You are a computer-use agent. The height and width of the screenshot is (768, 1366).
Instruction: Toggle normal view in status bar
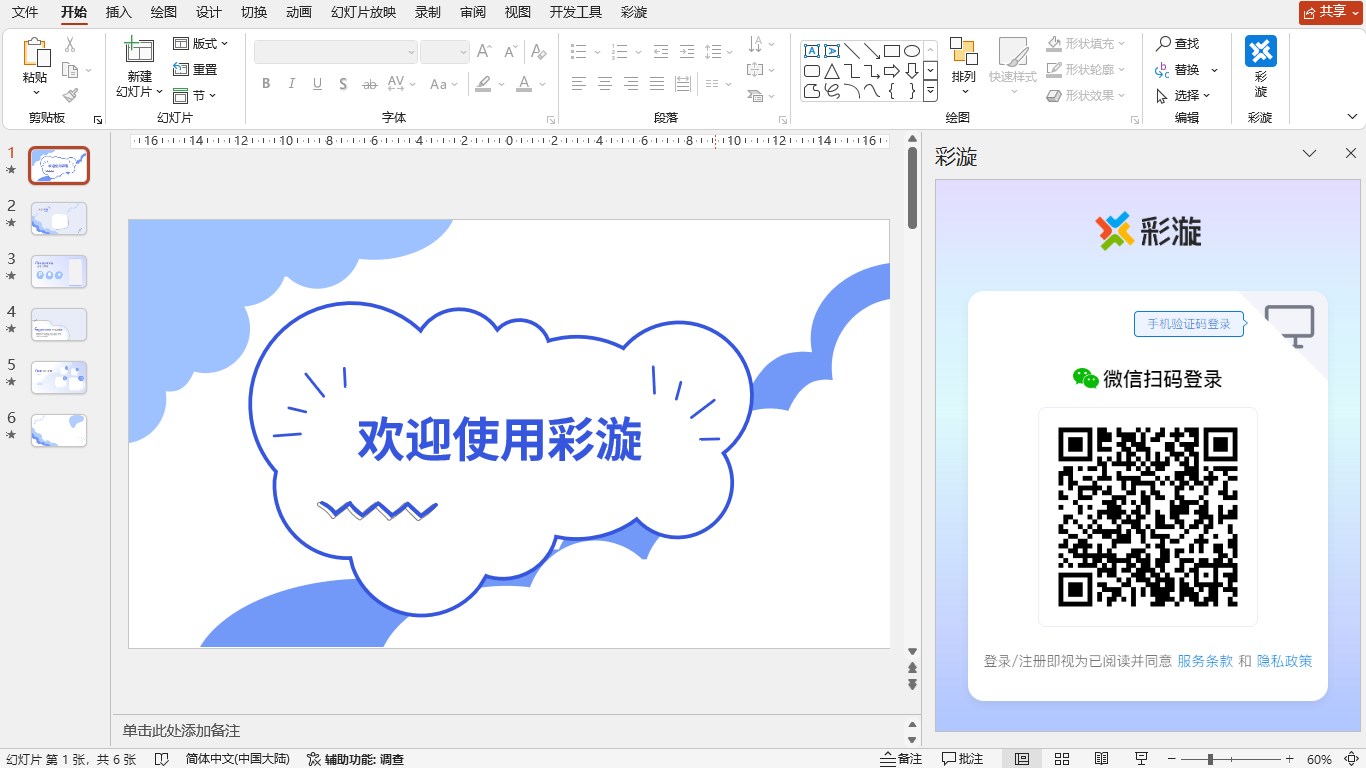(1022, 759)
